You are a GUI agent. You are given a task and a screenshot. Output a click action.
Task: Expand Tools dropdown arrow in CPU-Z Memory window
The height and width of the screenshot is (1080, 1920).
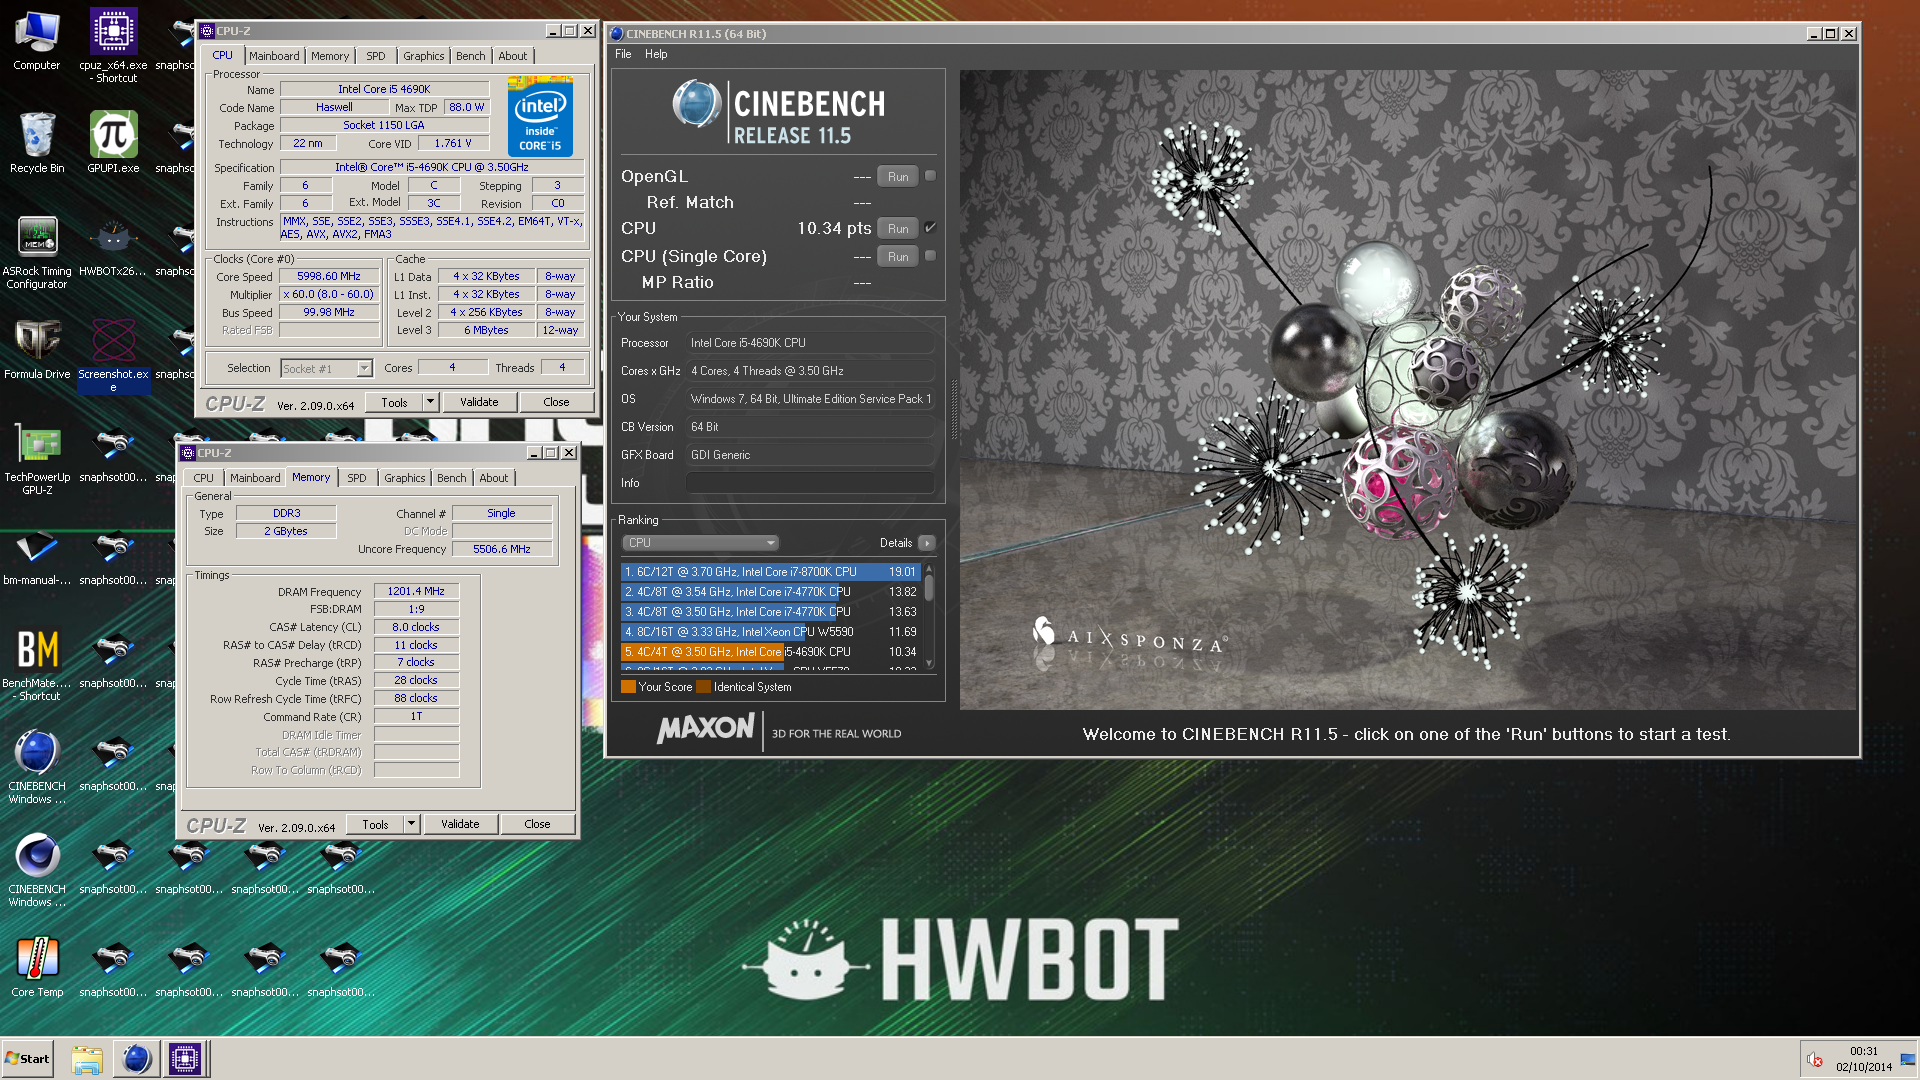(411, 824)
